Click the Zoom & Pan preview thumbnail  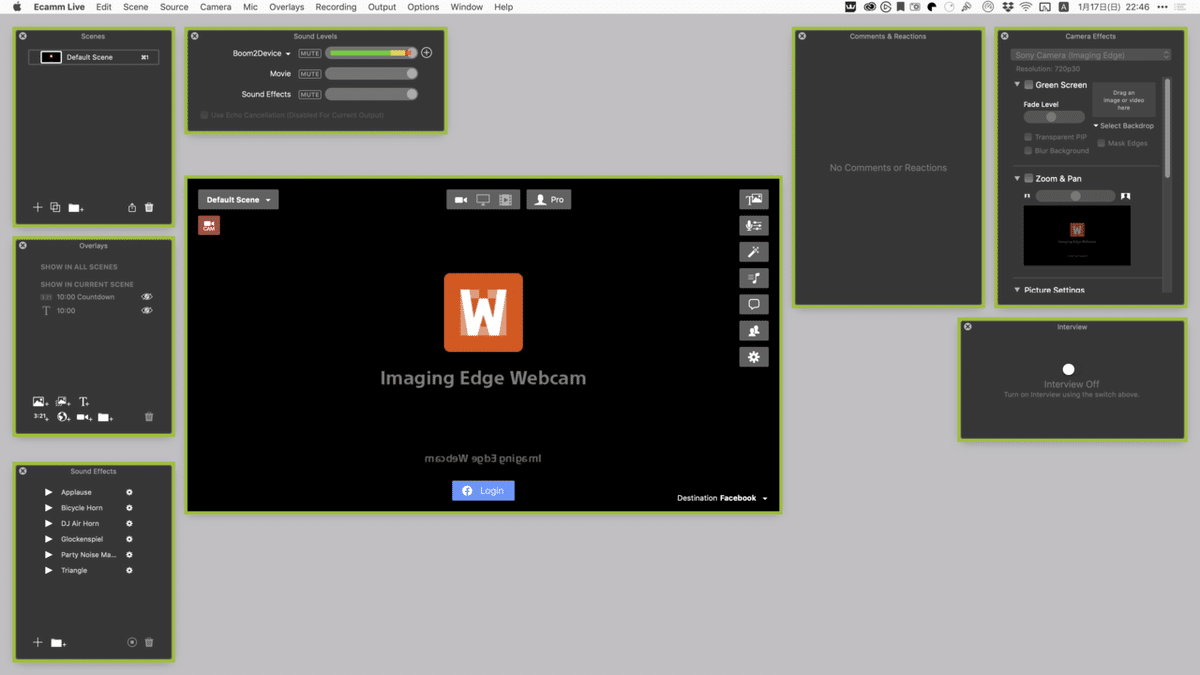[x=1077, y=236]
